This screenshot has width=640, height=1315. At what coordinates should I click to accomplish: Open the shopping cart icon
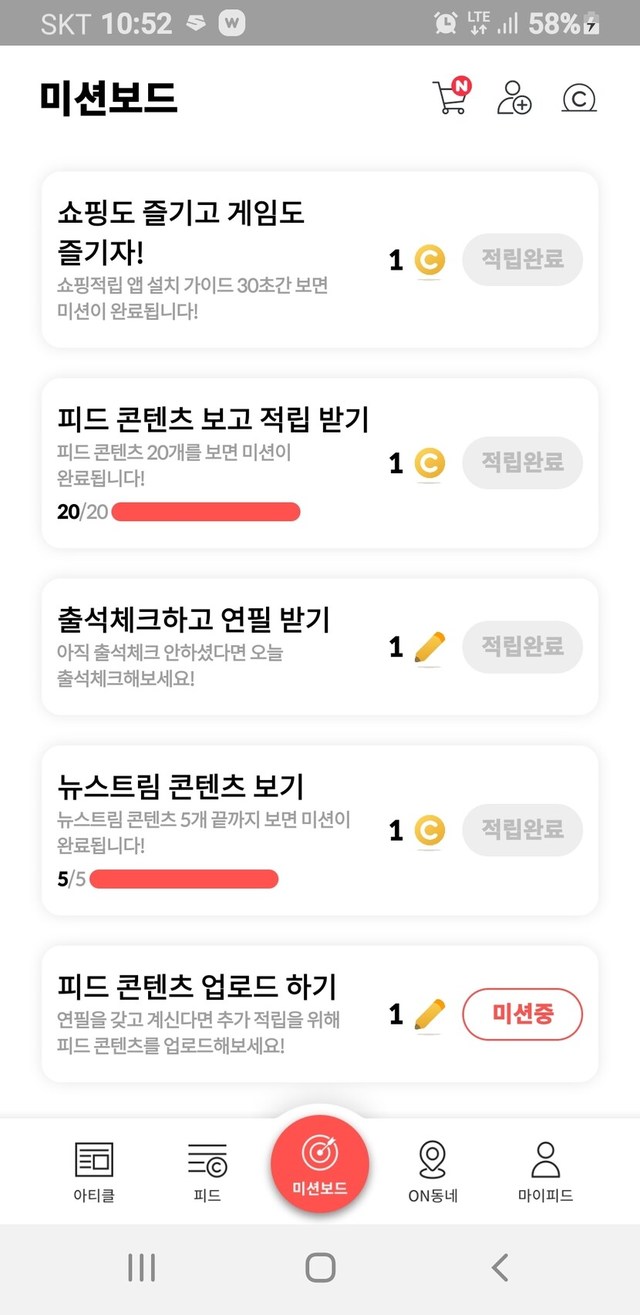450,97
